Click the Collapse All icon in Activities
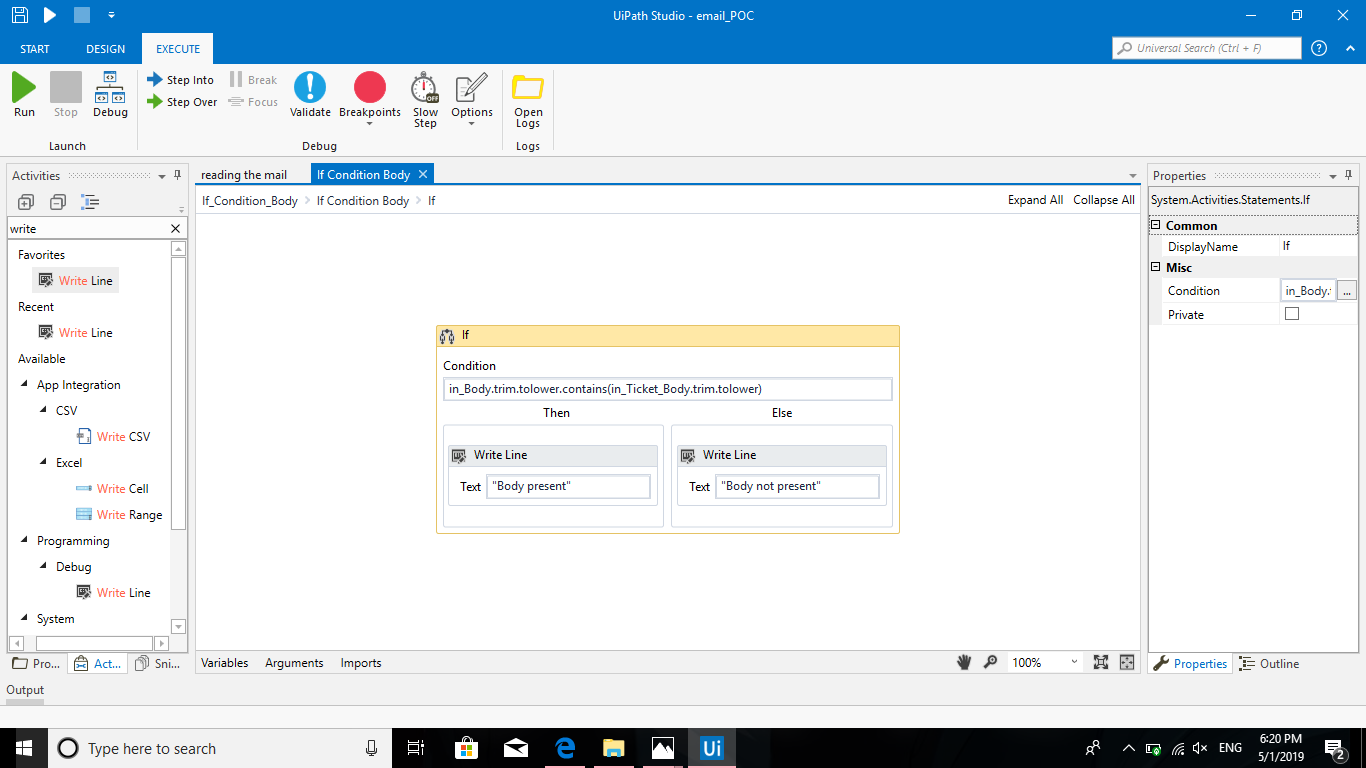This screenshot has height=768, width=1366. click(58, 202)
